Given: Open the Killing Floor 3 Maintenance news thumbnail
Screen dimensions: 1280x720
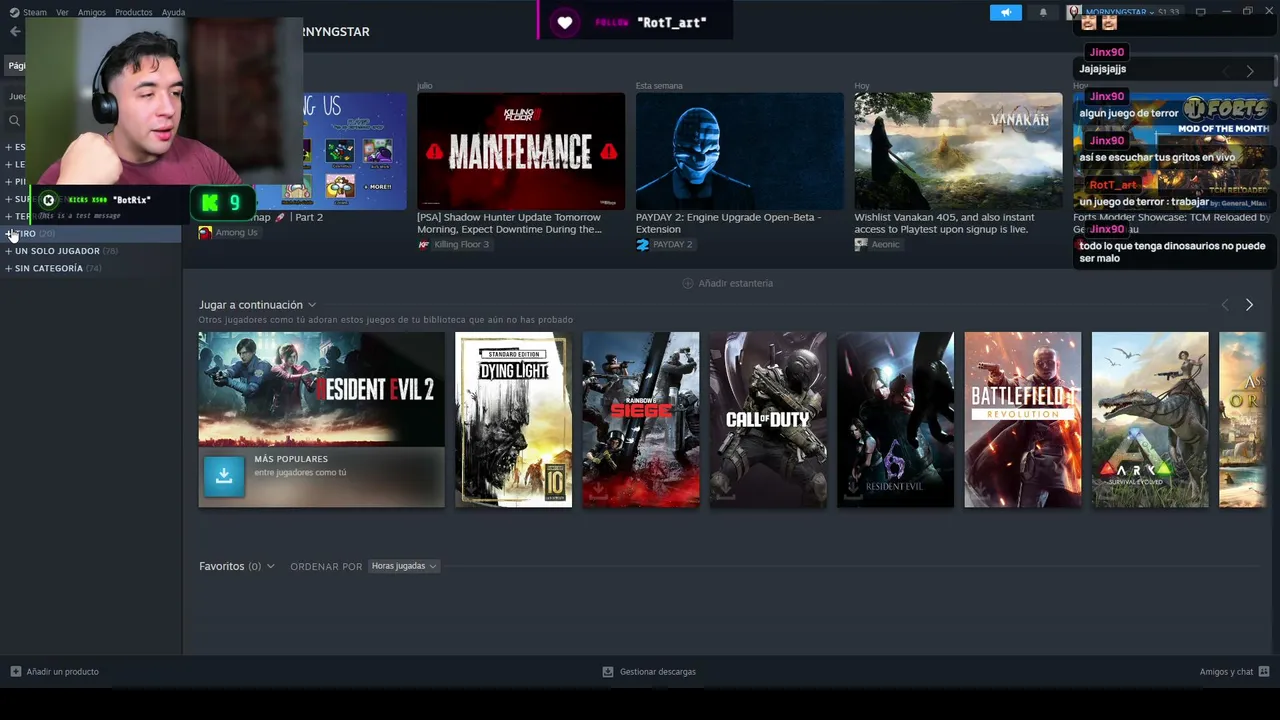Looking at the screenshot, I should (x=521, y=151).
